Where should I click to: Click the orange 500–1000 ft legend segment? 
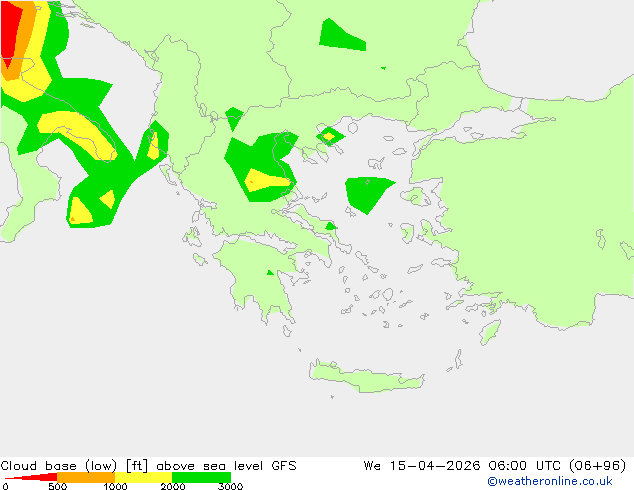point(86,477)
